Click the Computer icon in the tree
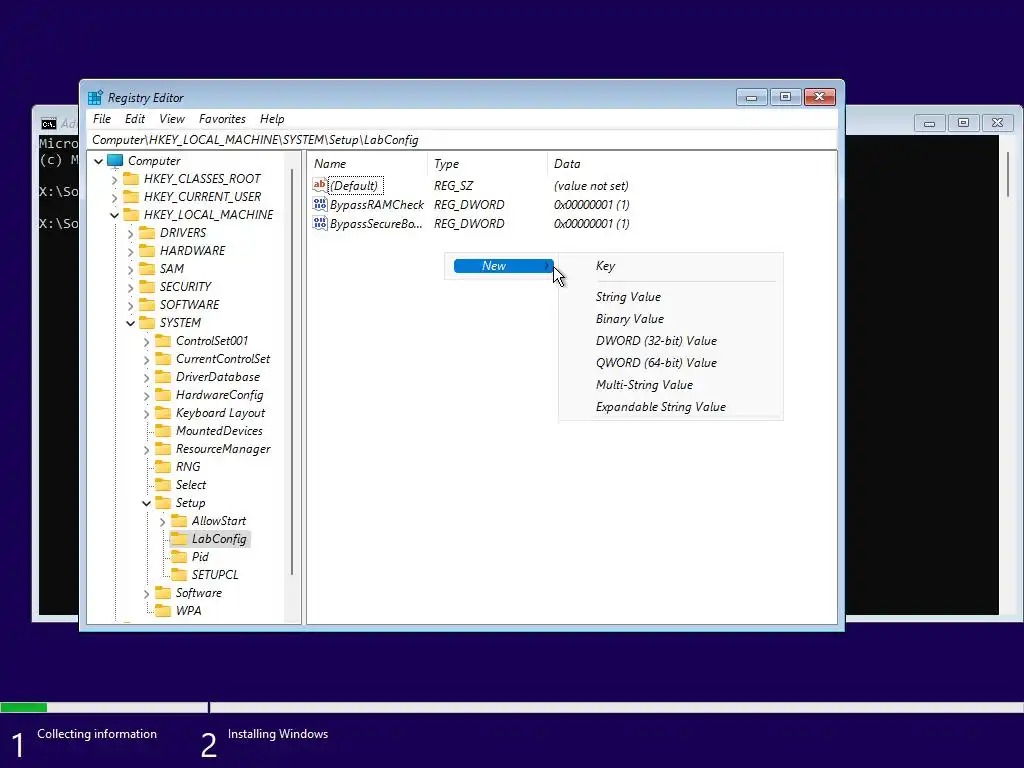This screenshot has width=1024, height=768. point(115,161)
